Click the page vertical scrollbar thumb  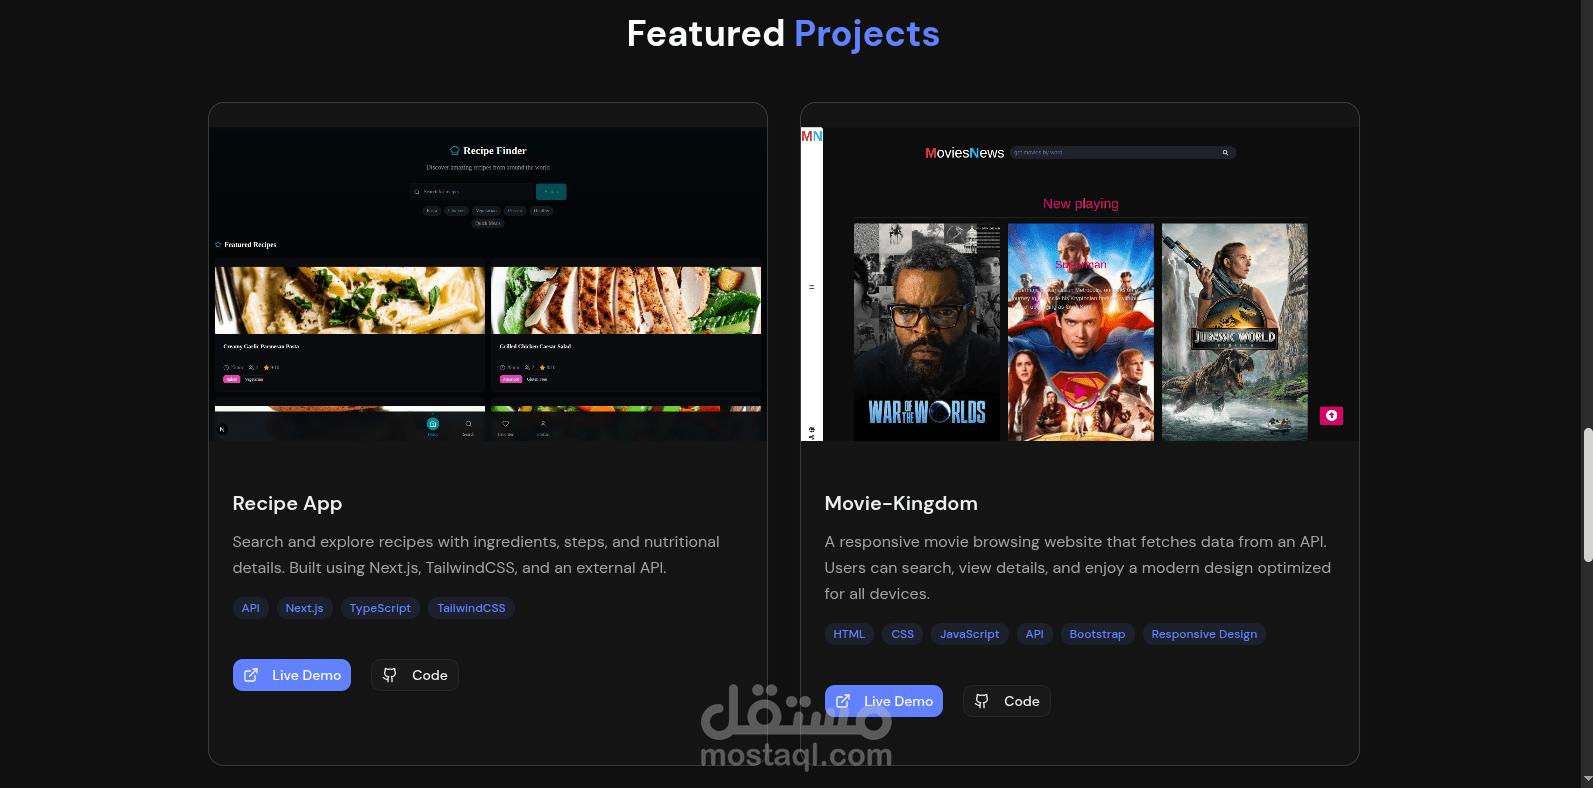pos(1588,494)
